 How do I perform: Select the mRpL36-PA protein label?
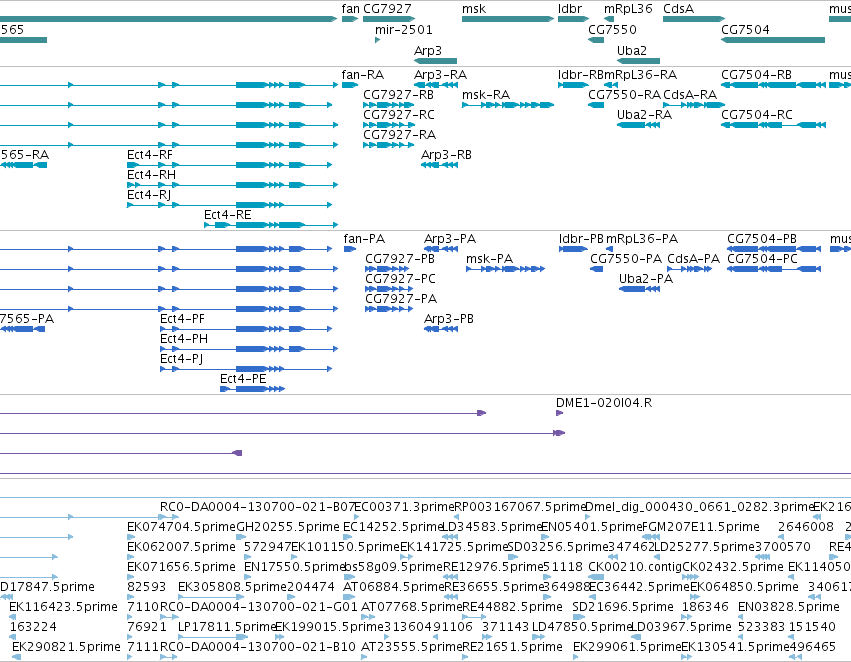642,239
